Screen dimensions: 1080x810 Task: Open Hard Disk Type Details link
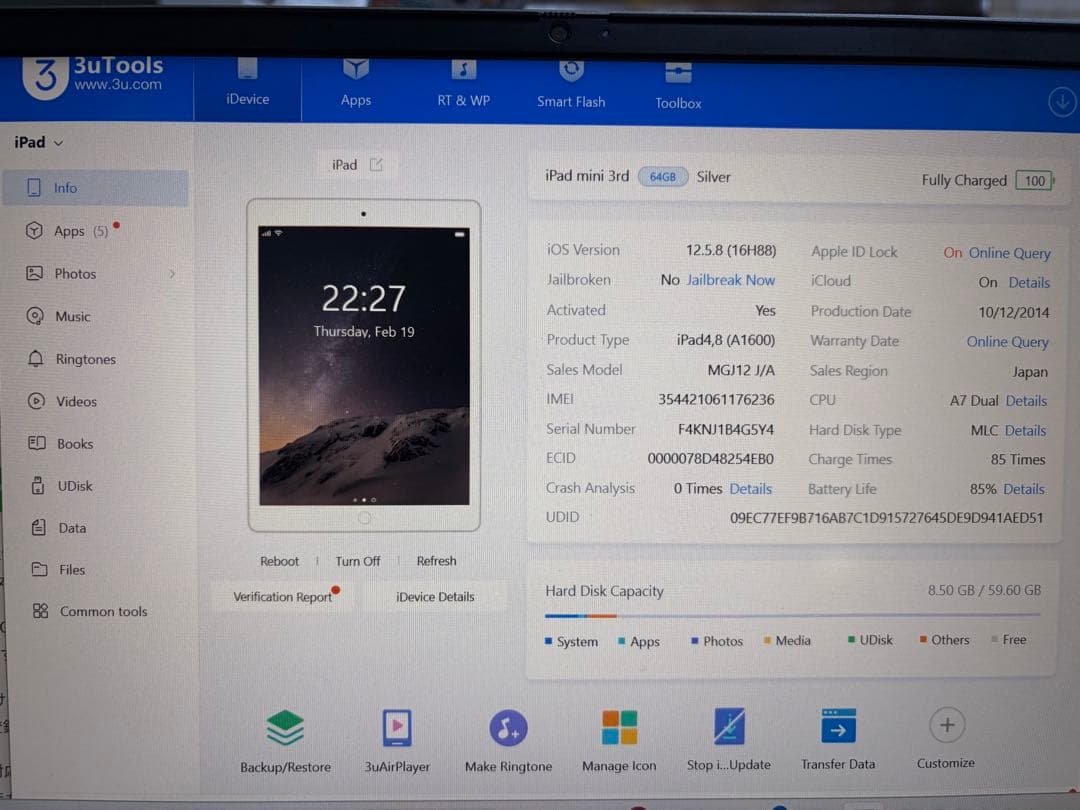point(1025,430)
